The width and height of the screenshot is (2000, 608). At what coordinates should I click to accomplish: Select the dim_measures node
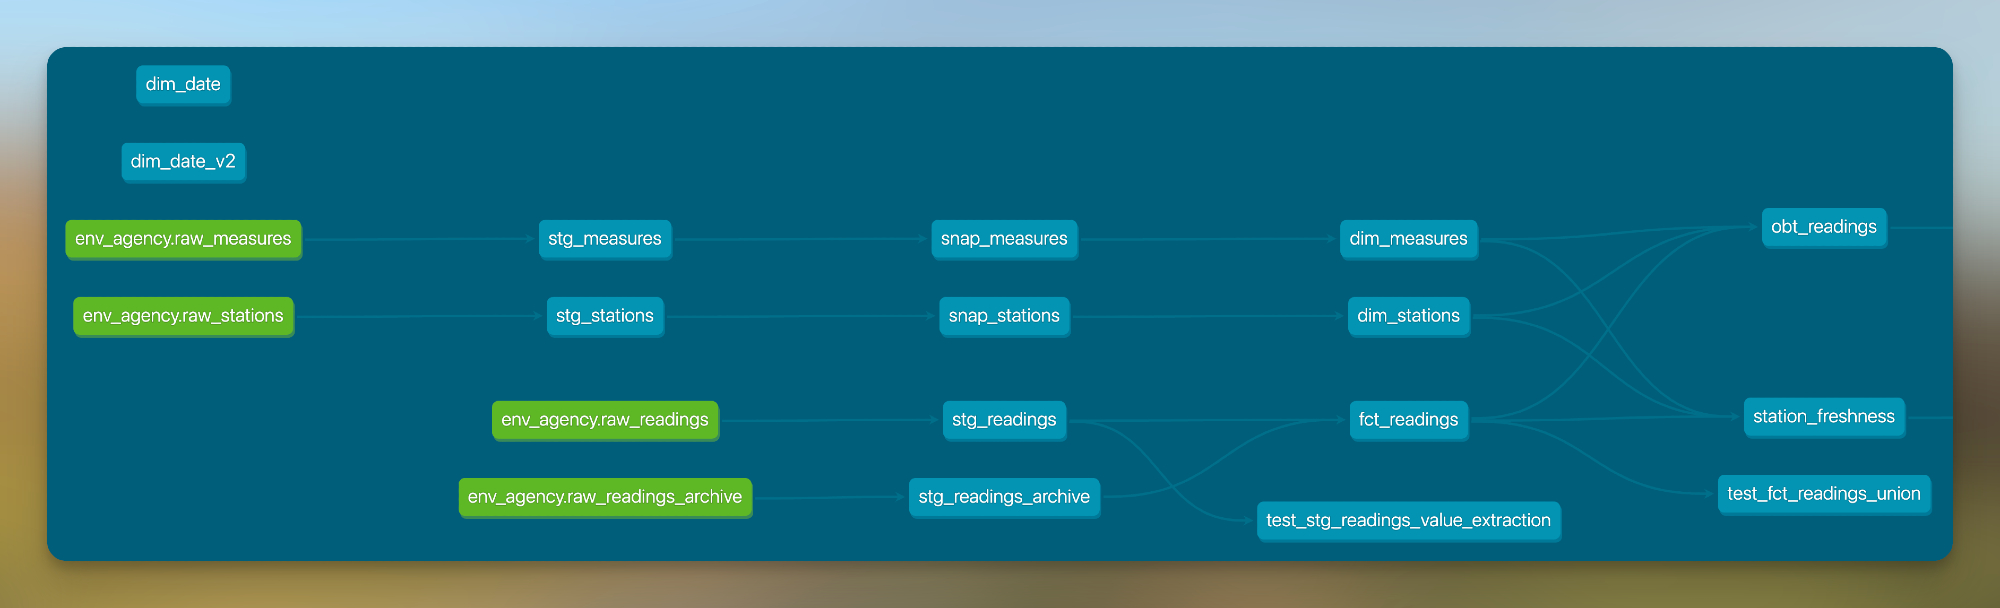[1408, 239]
